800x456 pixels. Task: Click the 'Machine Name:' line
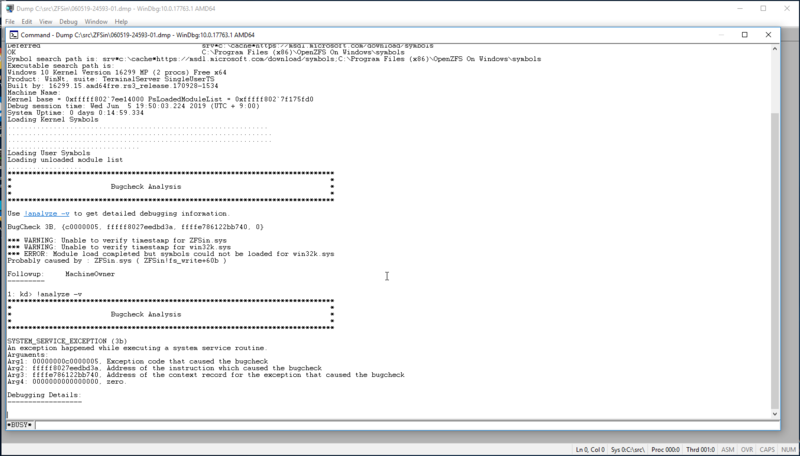point(34,93)
